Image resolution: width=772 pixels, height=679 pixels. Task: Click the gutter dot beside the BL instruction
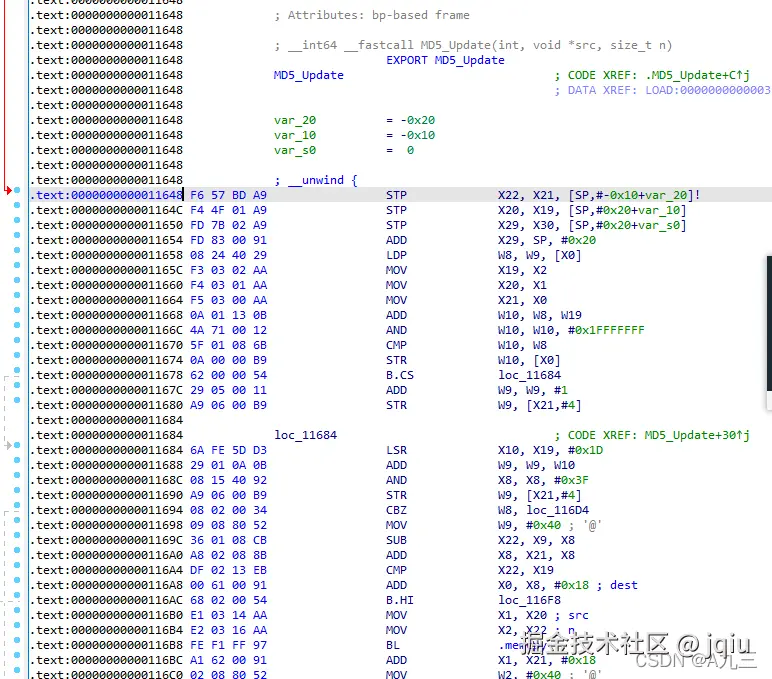click(x=17, y=640)
